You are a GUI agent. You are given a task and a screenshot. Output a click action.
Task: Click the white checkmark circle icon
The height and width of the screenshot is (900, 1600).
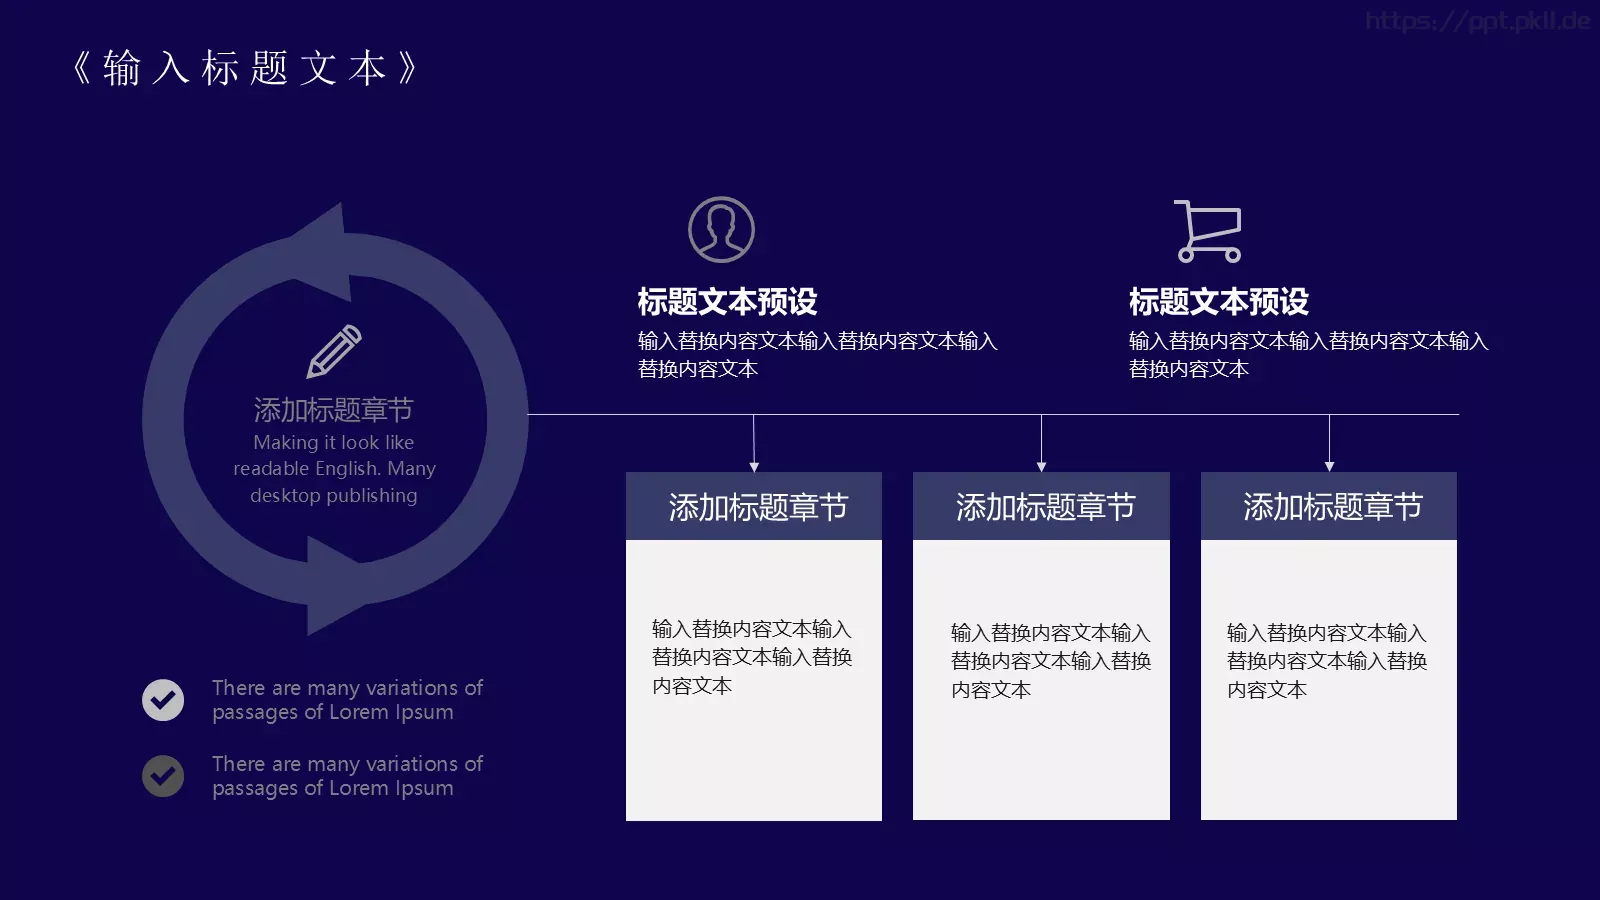(163, 700)
